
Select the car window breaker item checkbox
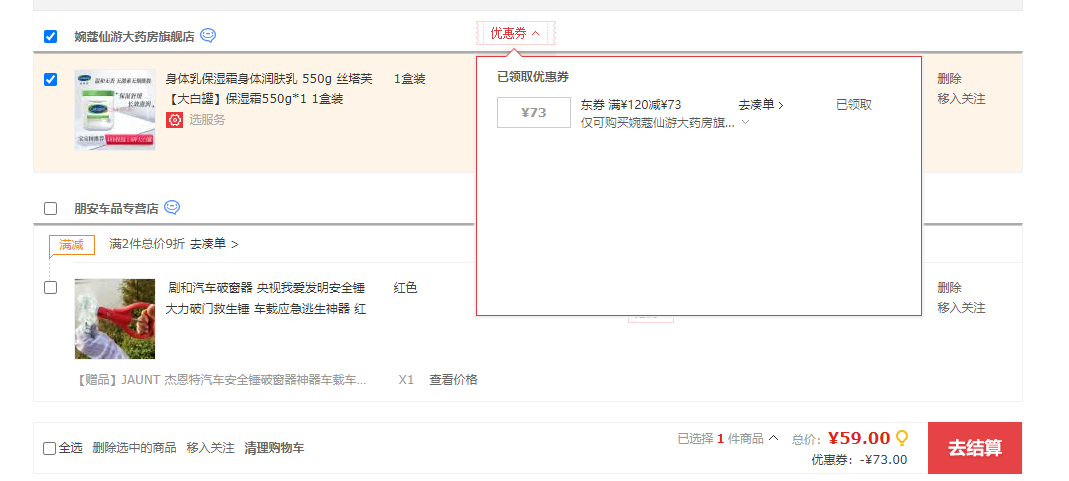51,288
